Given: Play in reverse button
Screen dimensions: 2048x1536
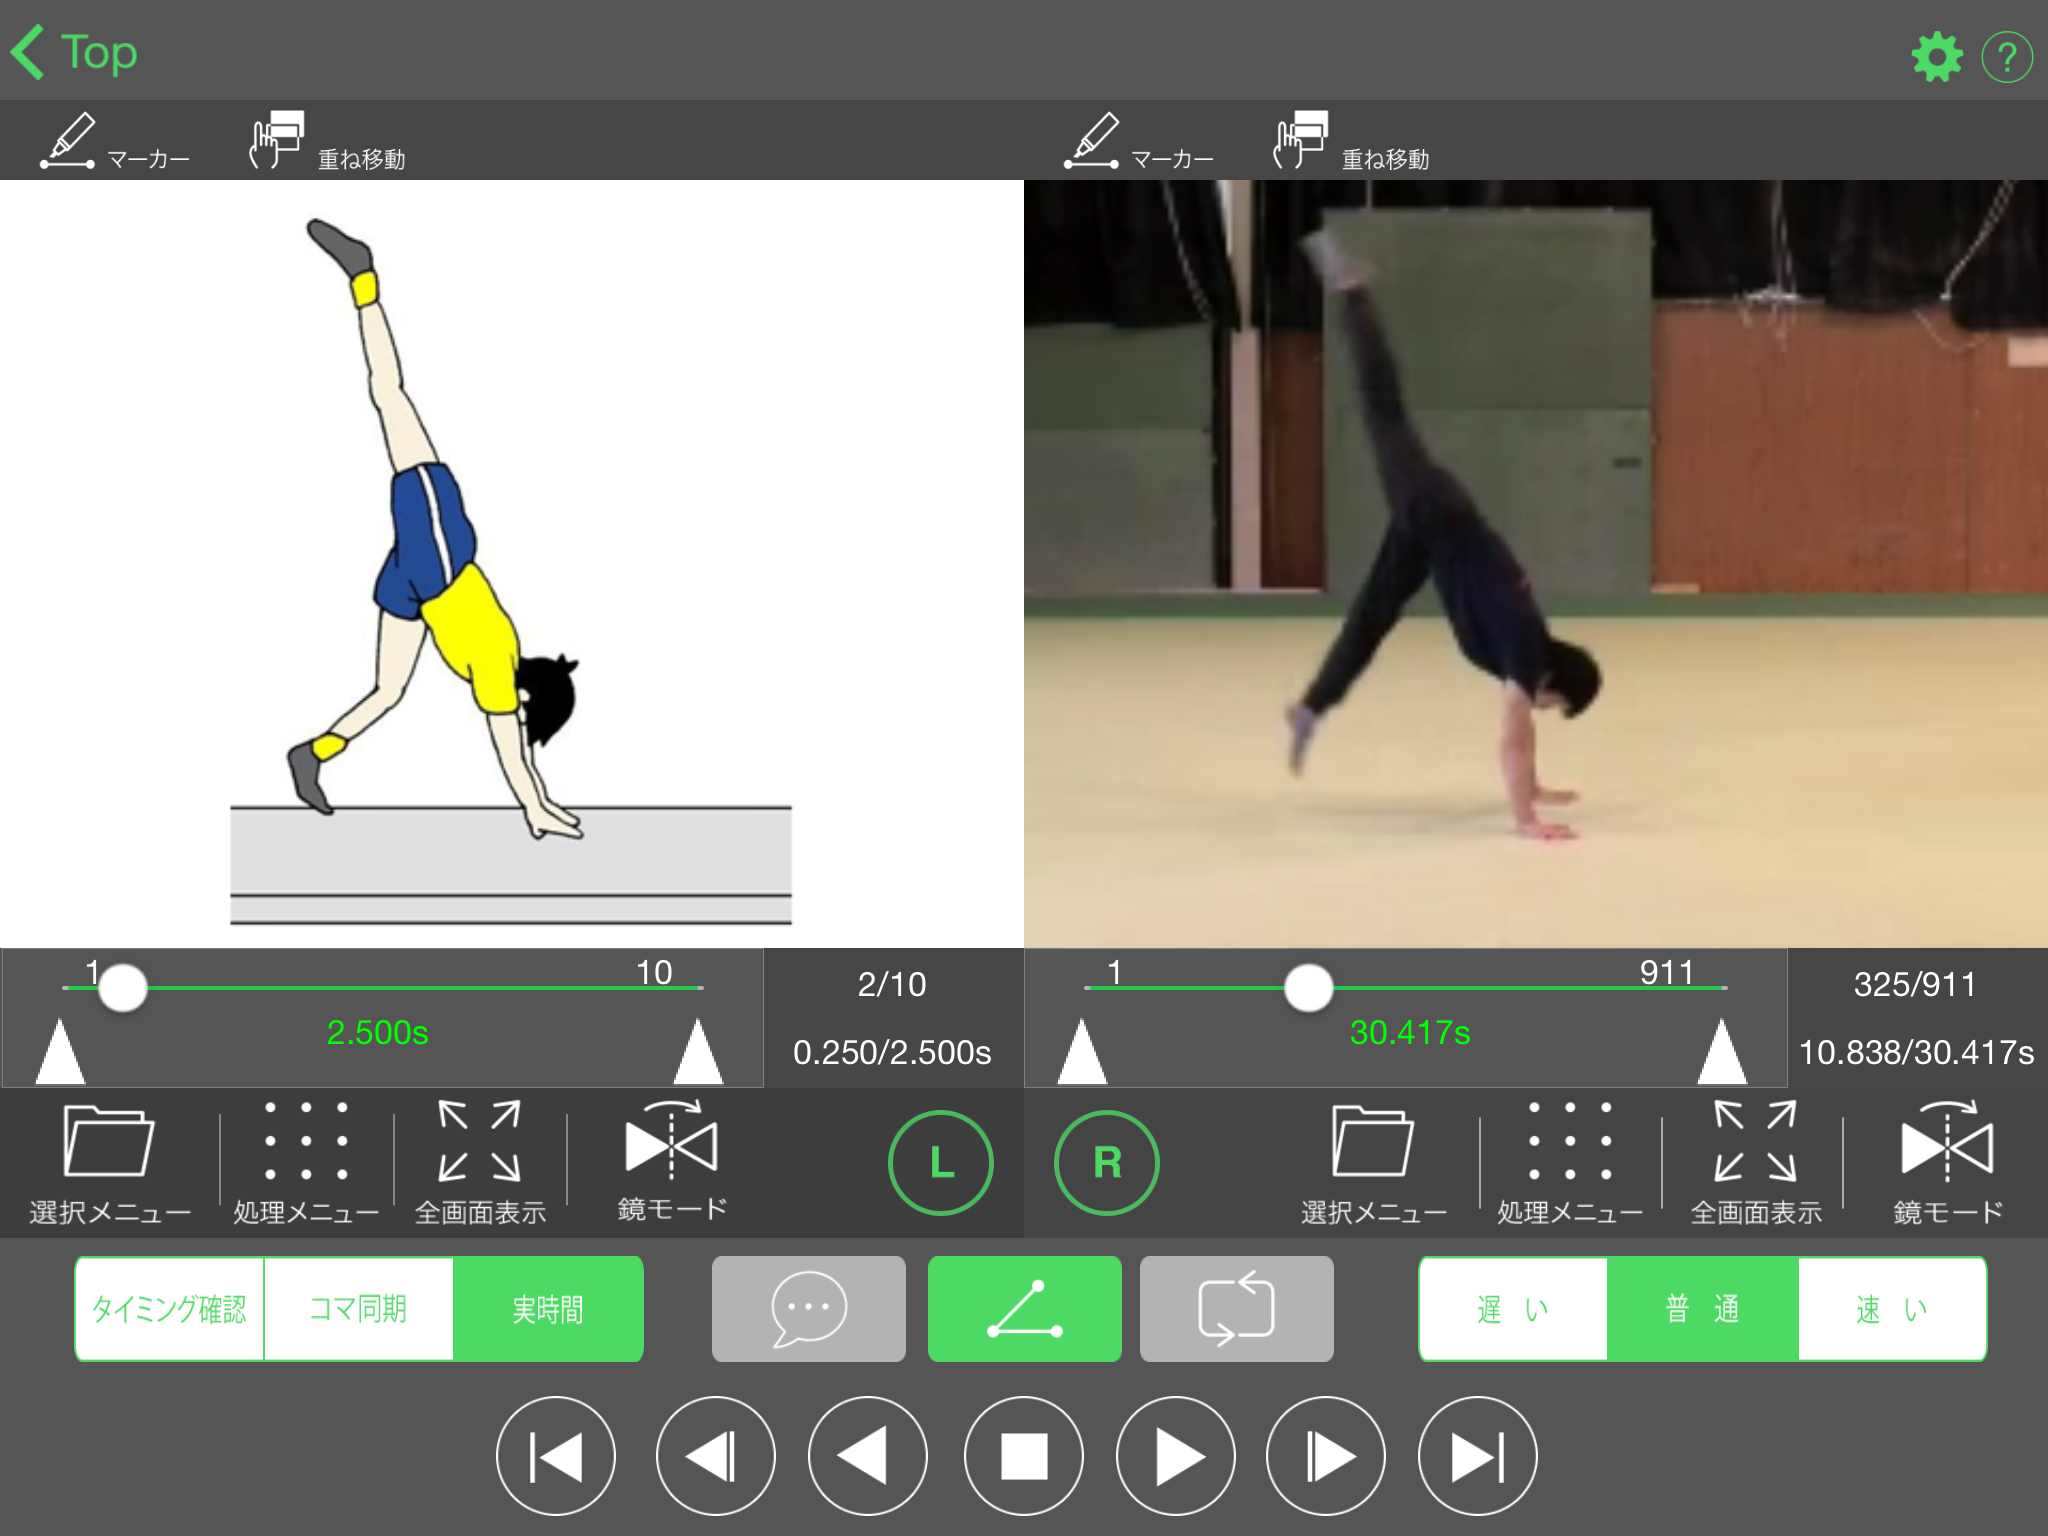Looking at the screenshot, I should tap(867, 1456).
